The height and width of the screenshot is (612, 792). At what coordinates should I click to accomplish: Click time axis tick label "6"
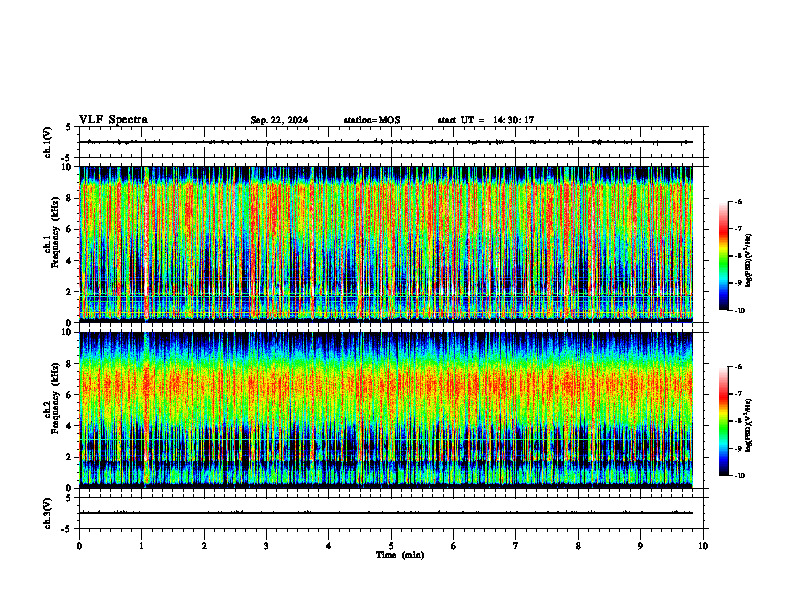(454, 546)
